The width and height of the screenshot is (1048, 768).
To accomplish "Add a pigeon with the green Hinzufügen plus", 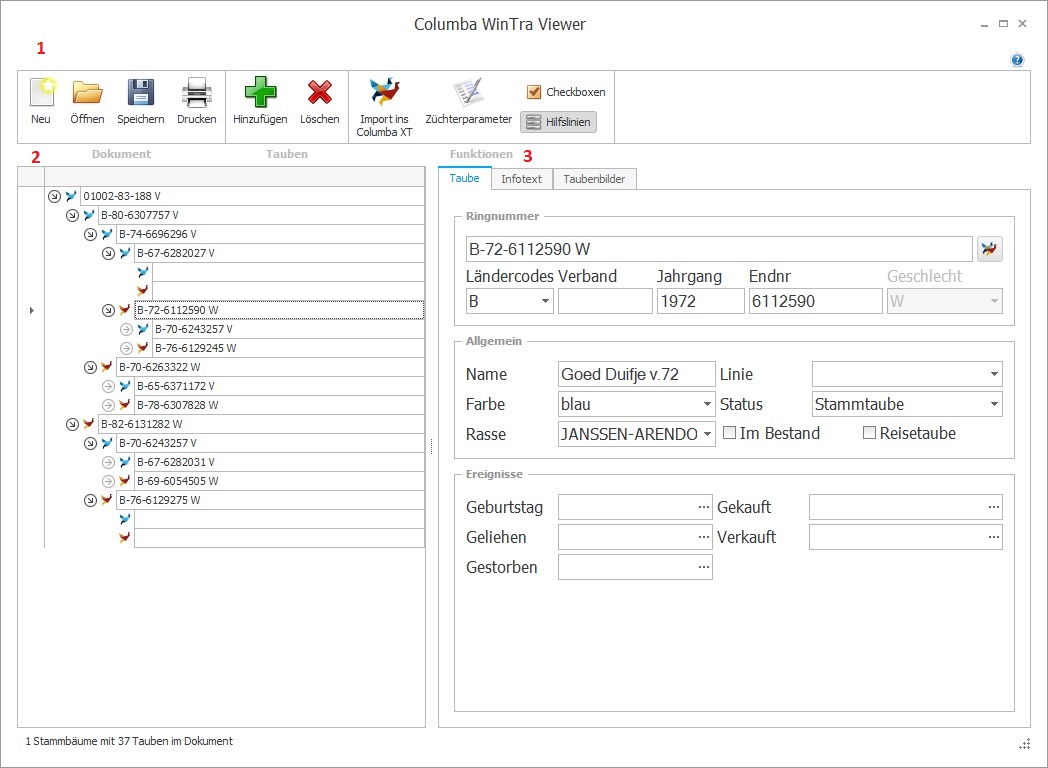I will point(260,94).
